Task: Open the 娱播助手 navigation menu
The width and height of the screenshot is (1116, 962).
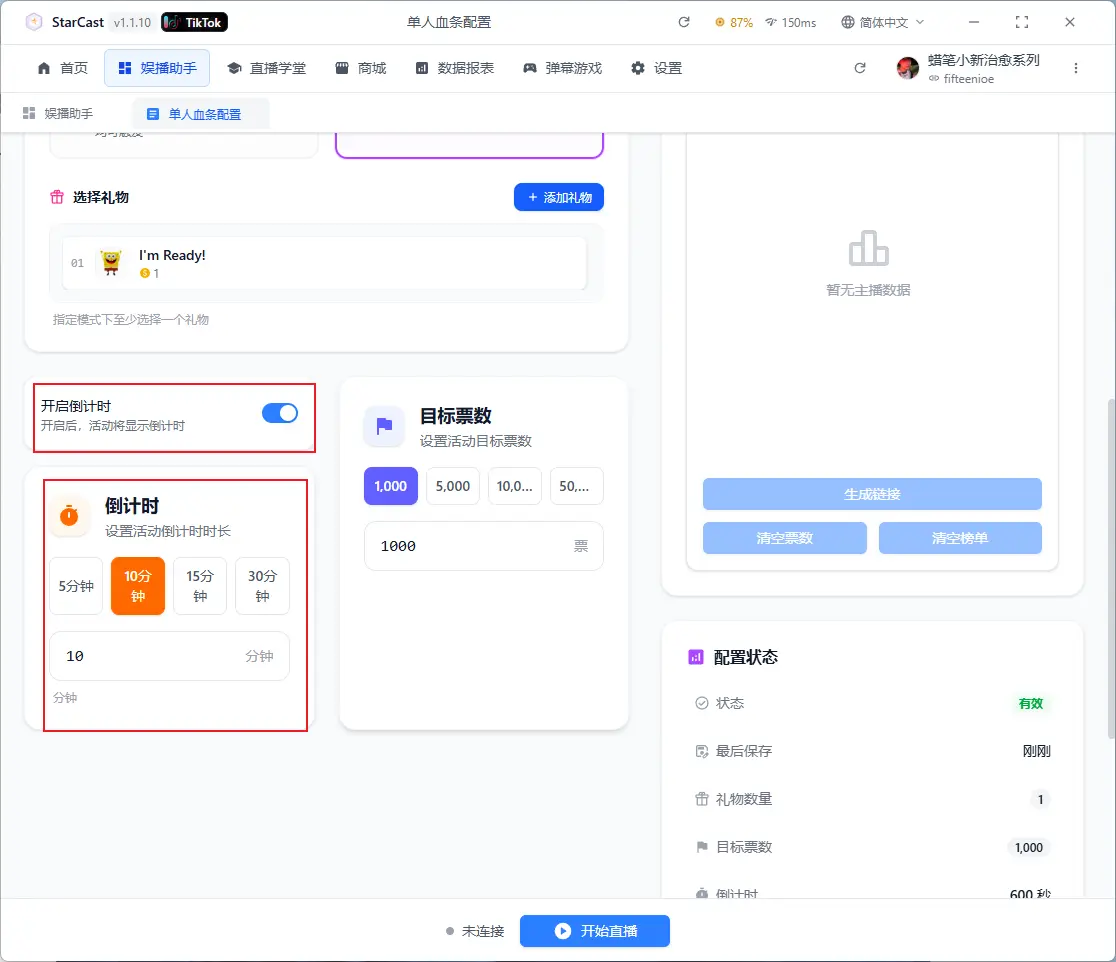Action: pyautogui.click(x=157, y=68)
